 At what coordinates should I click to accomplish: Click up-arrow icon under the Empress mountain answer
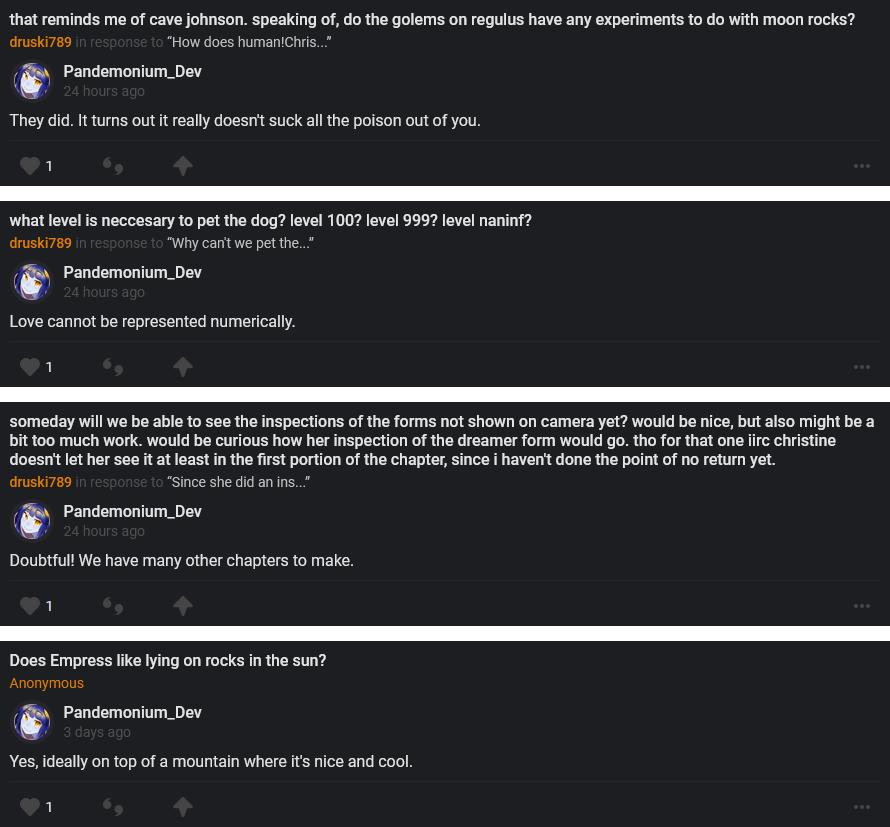pyautogui.click(x=182, y=806)
